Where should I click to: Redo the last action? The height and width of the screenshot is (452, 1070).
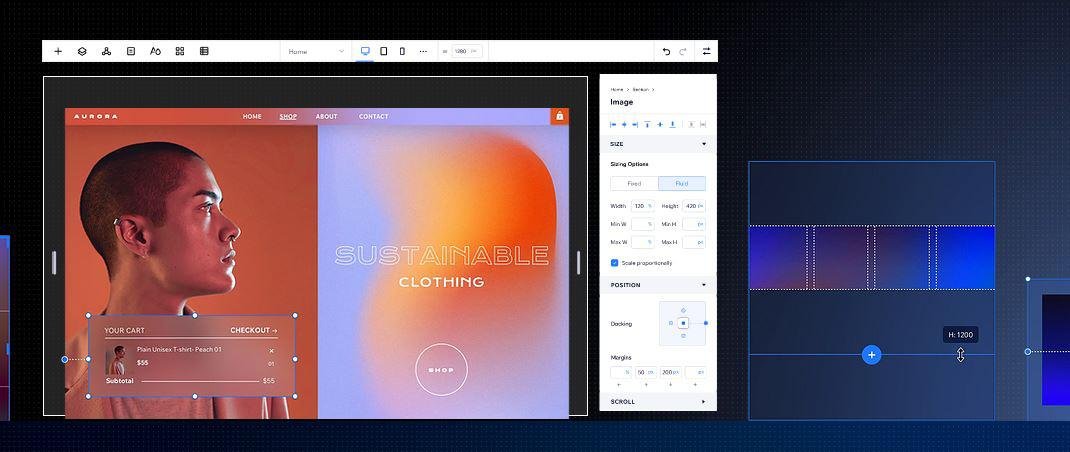[x=682, y=51]
